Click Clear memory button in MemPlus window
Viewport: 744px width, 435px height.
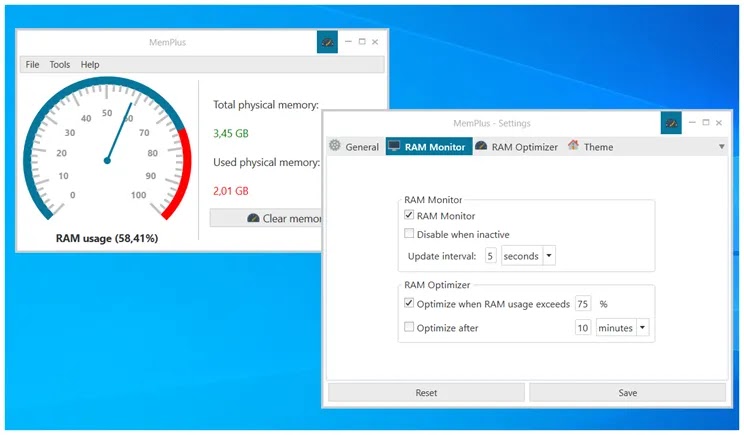(x=267, y=218)
